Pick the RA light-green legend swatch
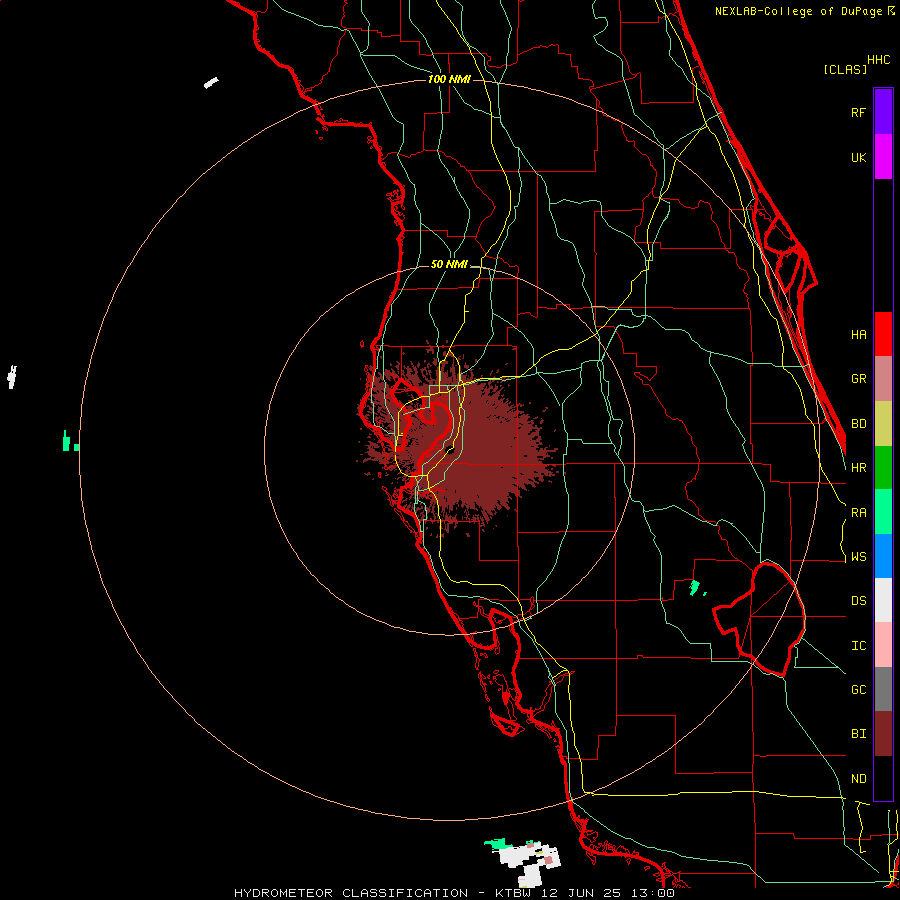Screen dimensions: 900x900 (883, 512)
